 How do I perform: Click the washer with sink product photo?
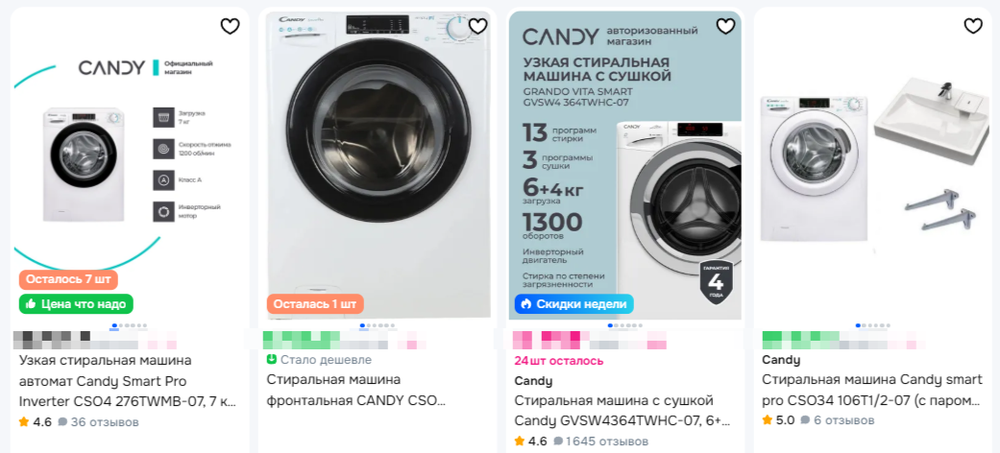coord(872,165)
